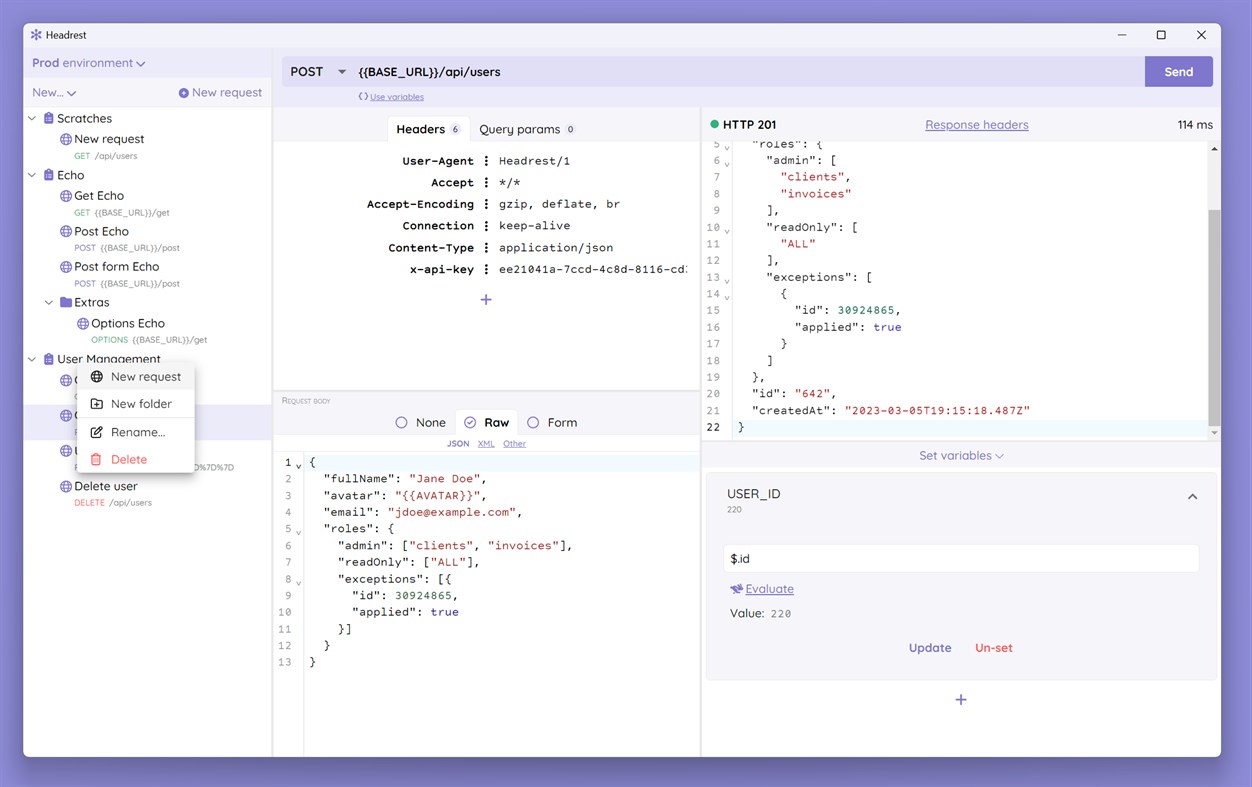
Task: Click the trash icon in the context menu
Action: (96, 460)
